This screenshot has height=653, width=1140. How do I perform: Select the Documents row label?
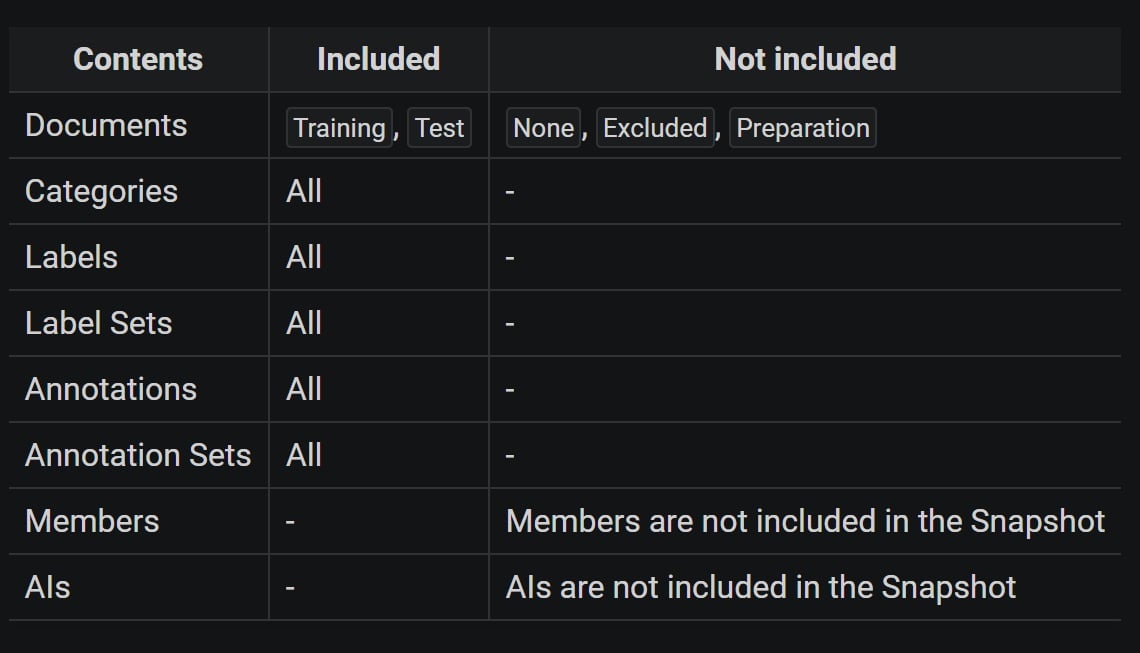pyautogui.click(x=106, y=126)
